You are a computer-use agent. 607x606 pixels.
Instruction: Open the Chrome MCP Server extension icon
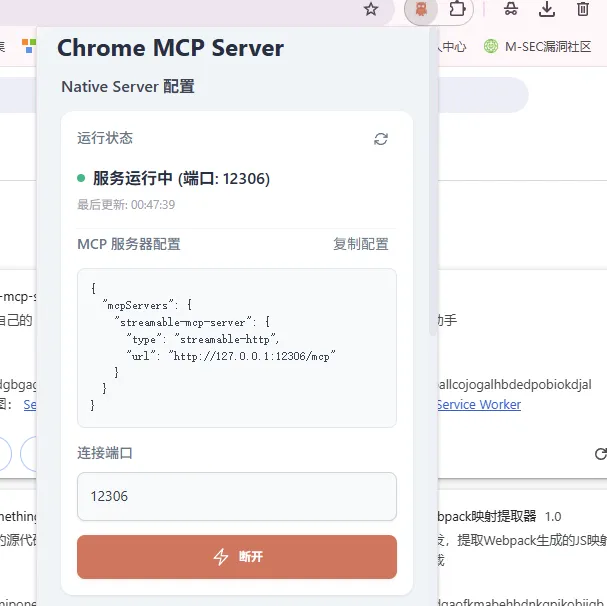point(421,9)
